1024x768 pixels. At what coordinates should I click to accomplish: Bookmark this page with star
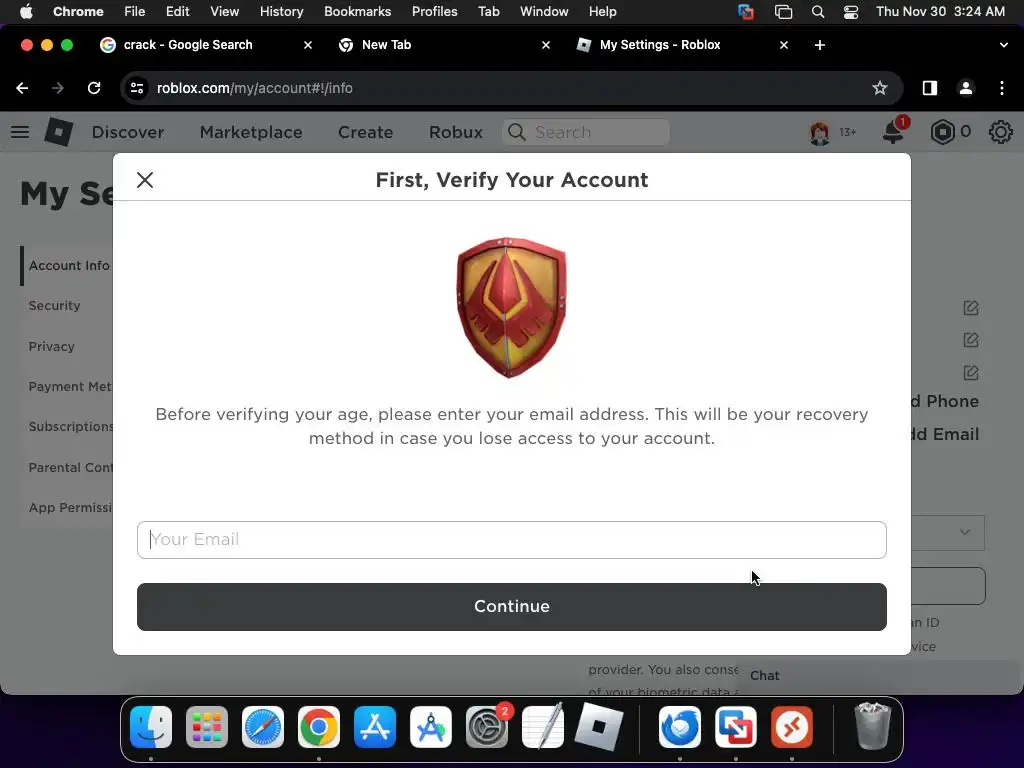click(880, 88)
